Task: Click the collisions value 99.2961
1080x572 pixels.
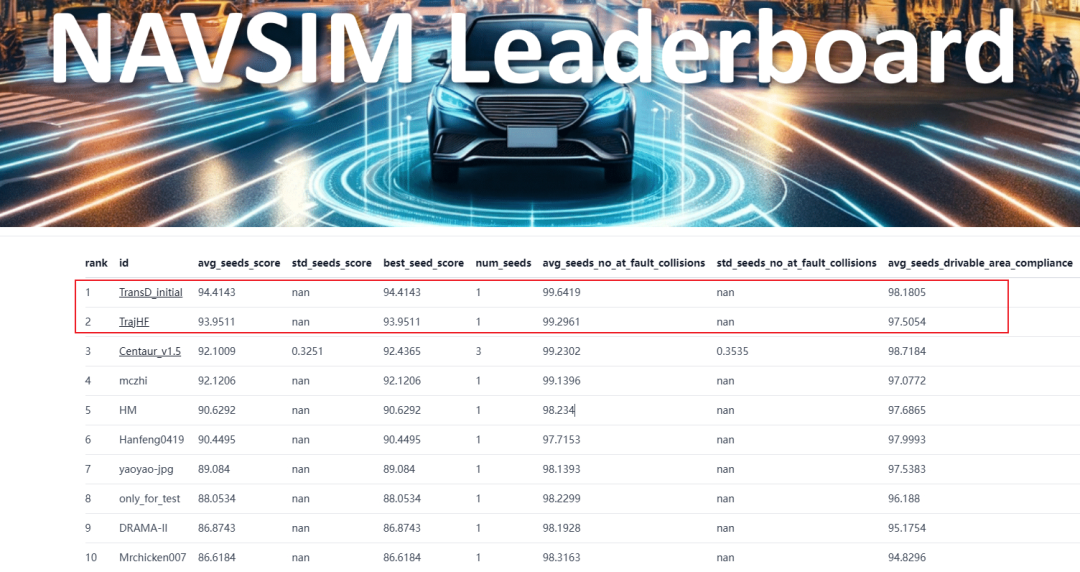Action: click(561, 322)
